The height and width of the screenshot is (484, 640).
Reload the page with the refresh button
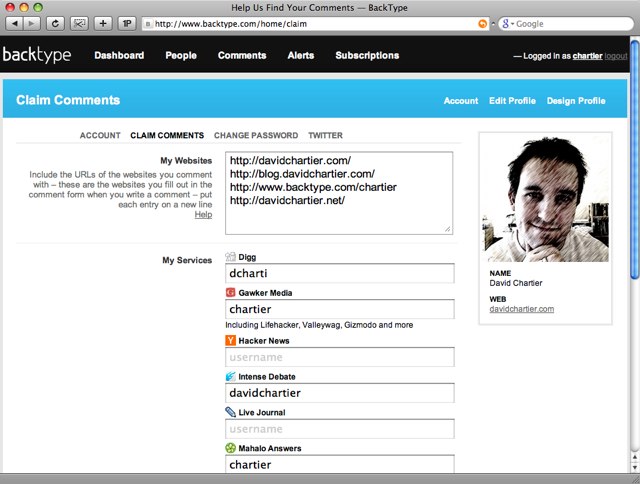(55, 24)
